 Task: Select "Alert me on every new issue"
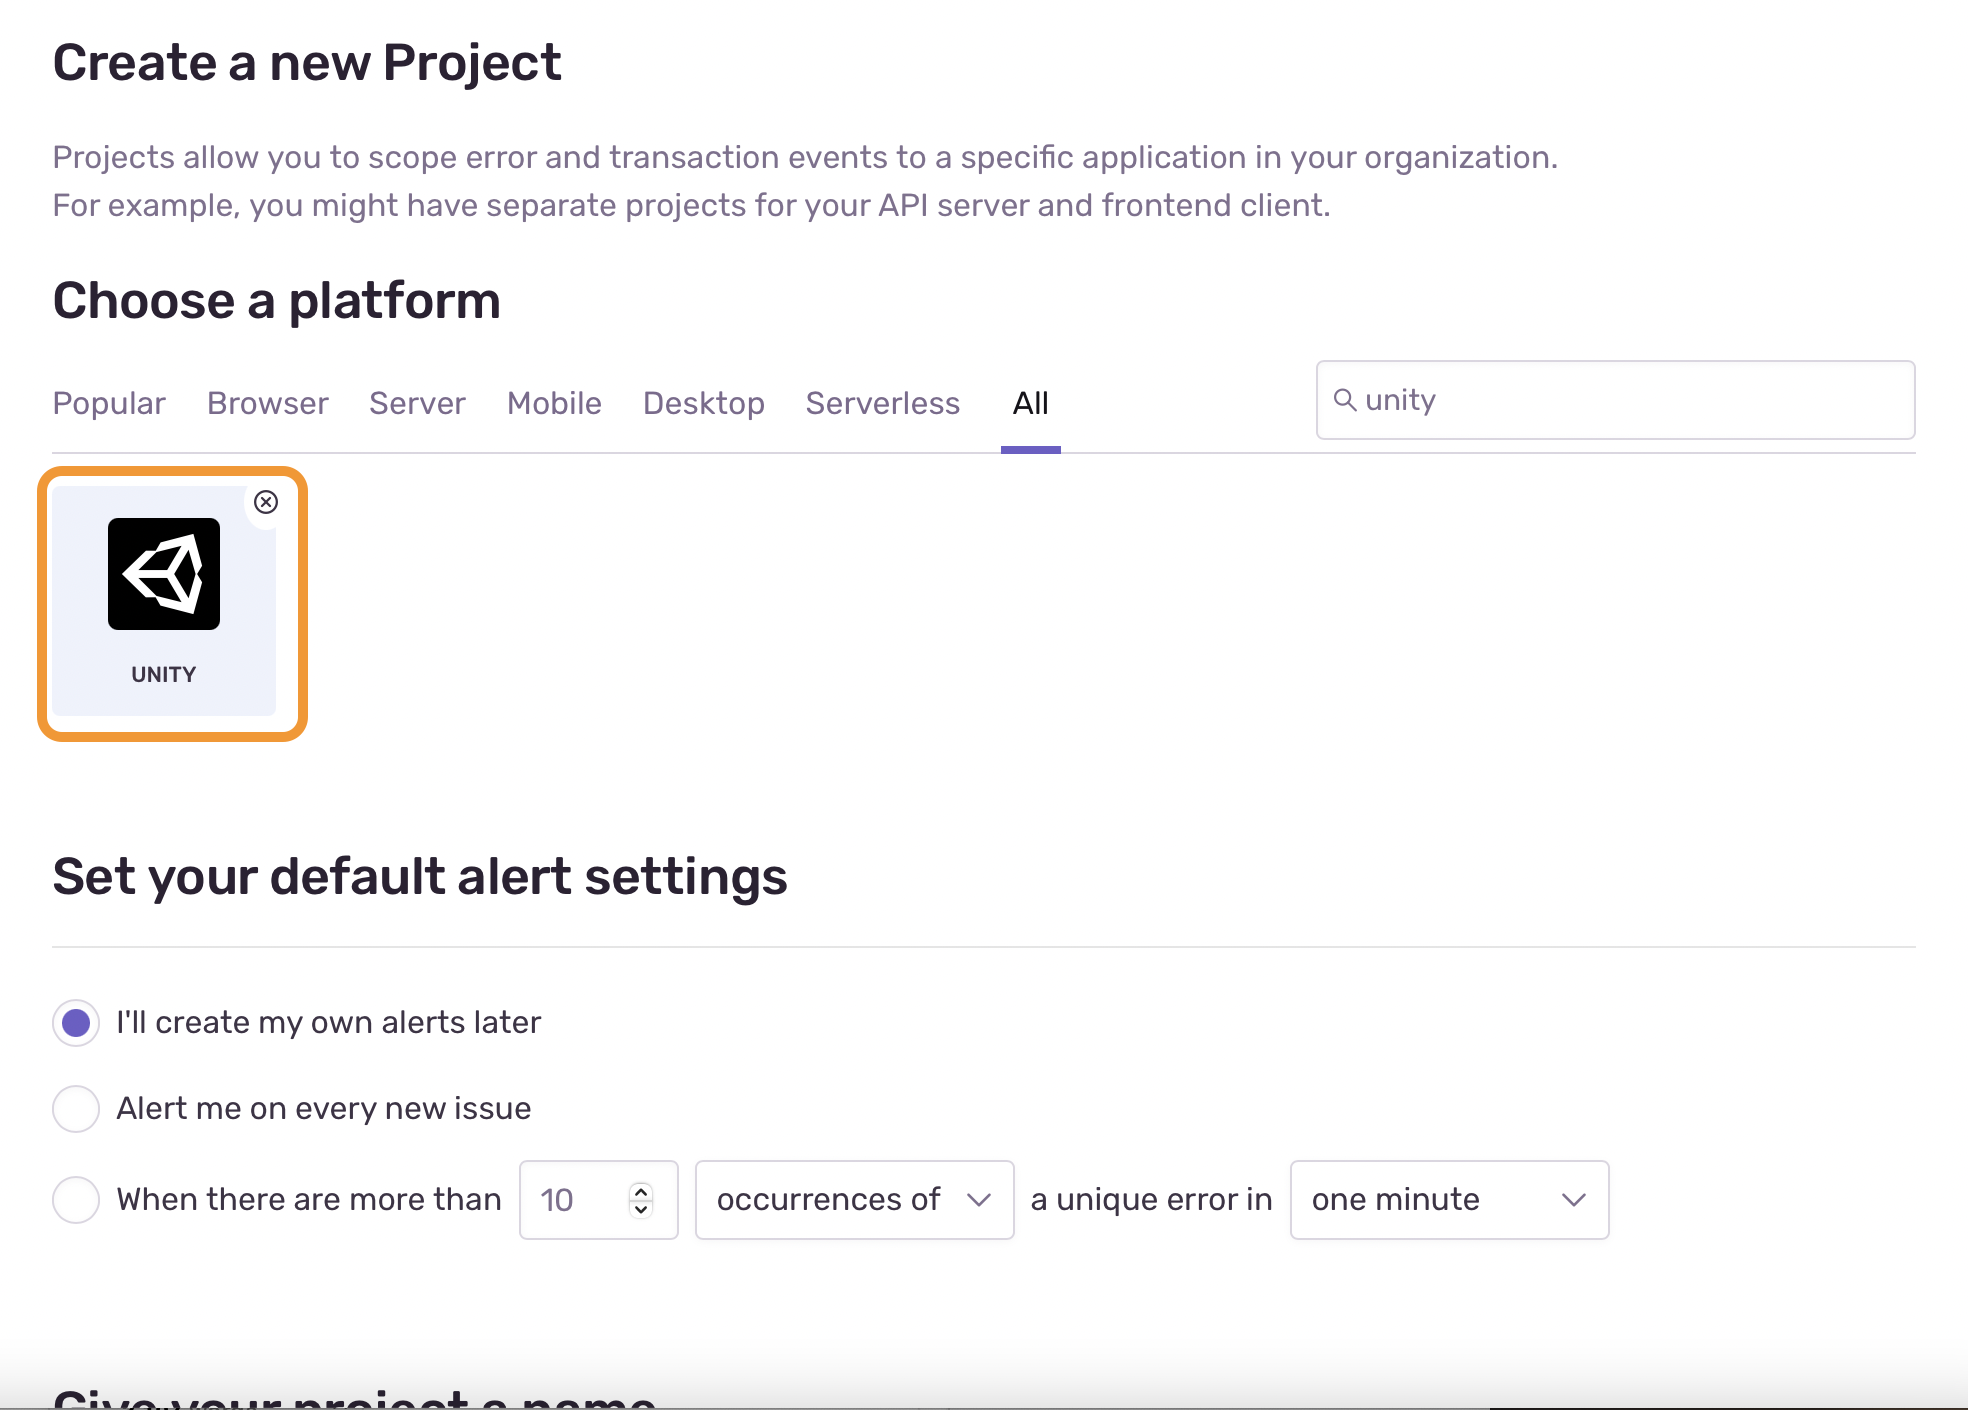(x=76, y=1109)
